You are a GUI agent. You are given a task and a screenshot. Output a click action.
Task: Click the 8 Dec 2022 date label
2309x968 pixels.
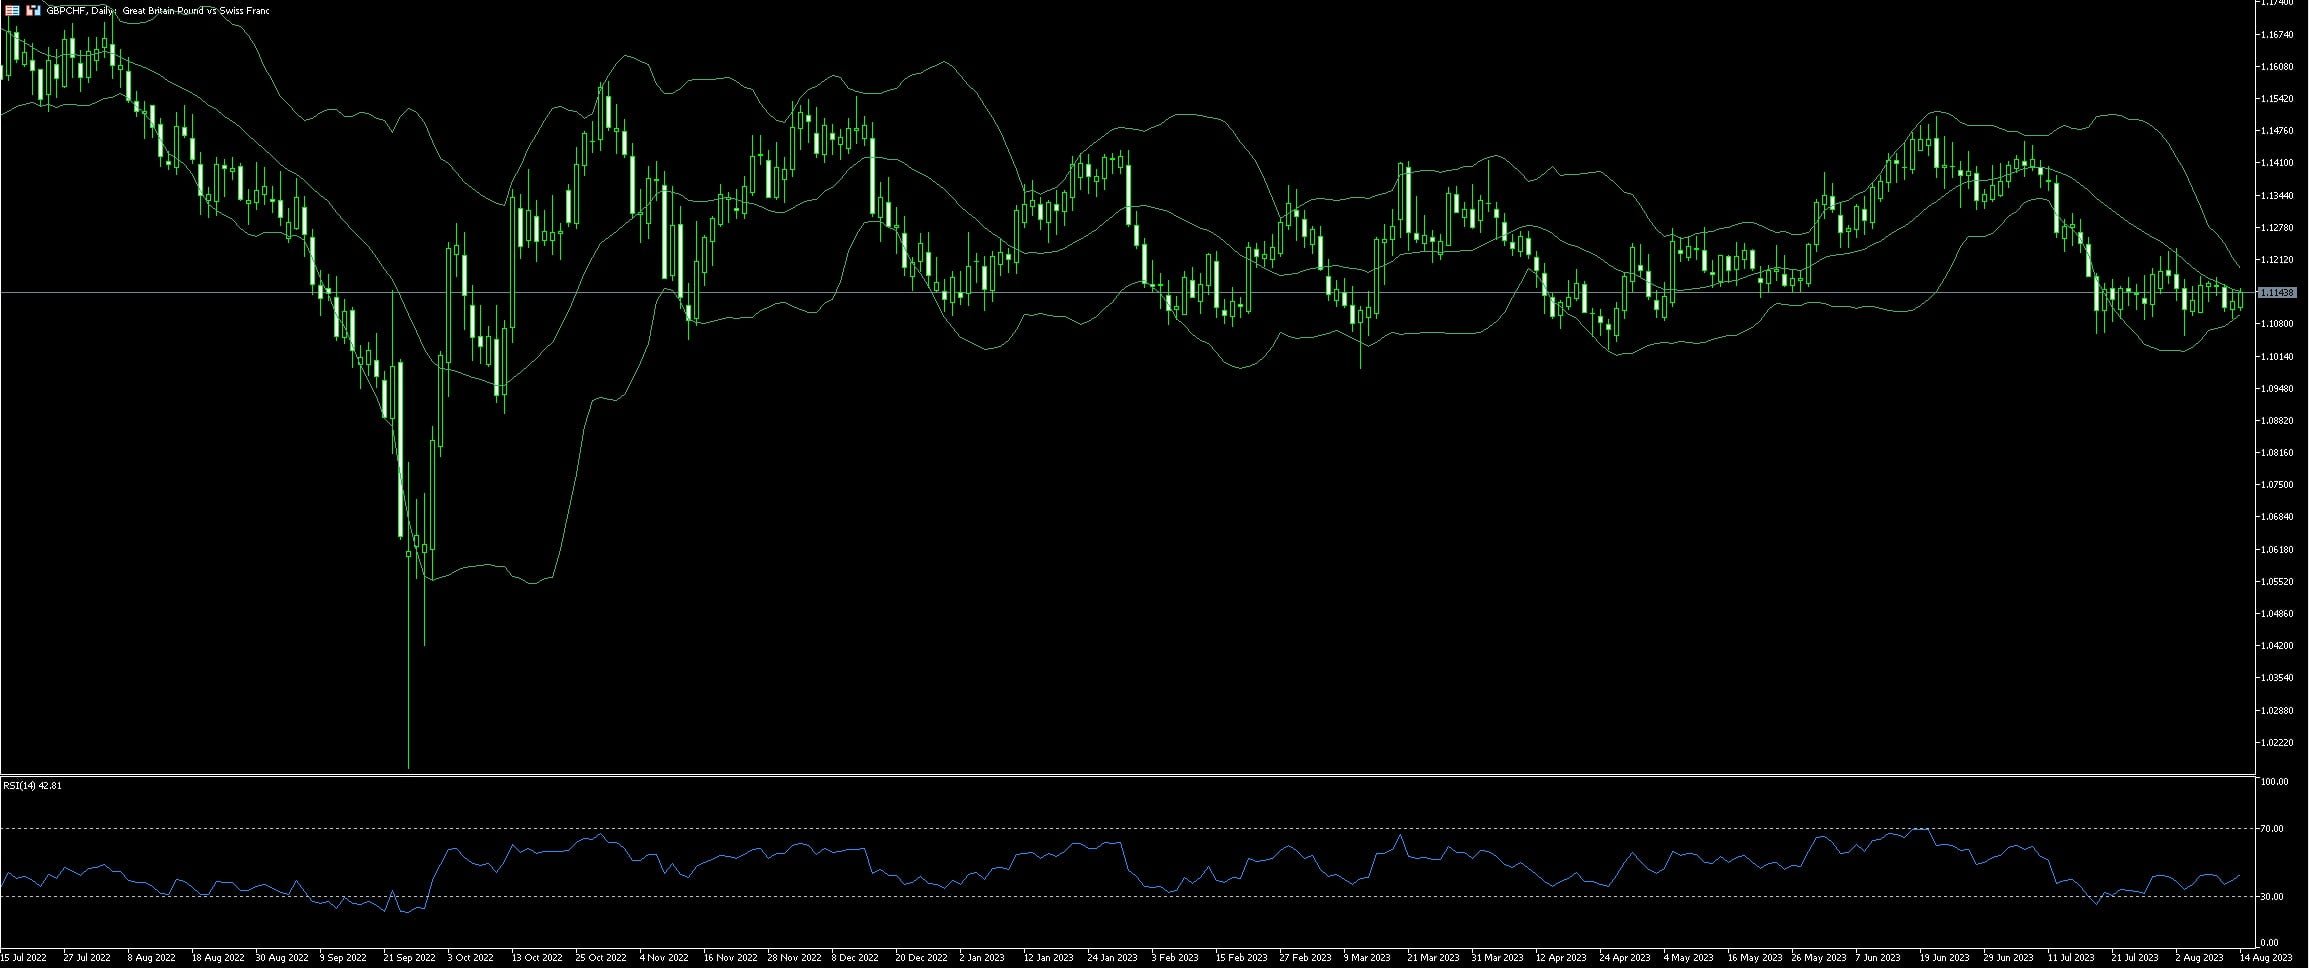[855, 958]
